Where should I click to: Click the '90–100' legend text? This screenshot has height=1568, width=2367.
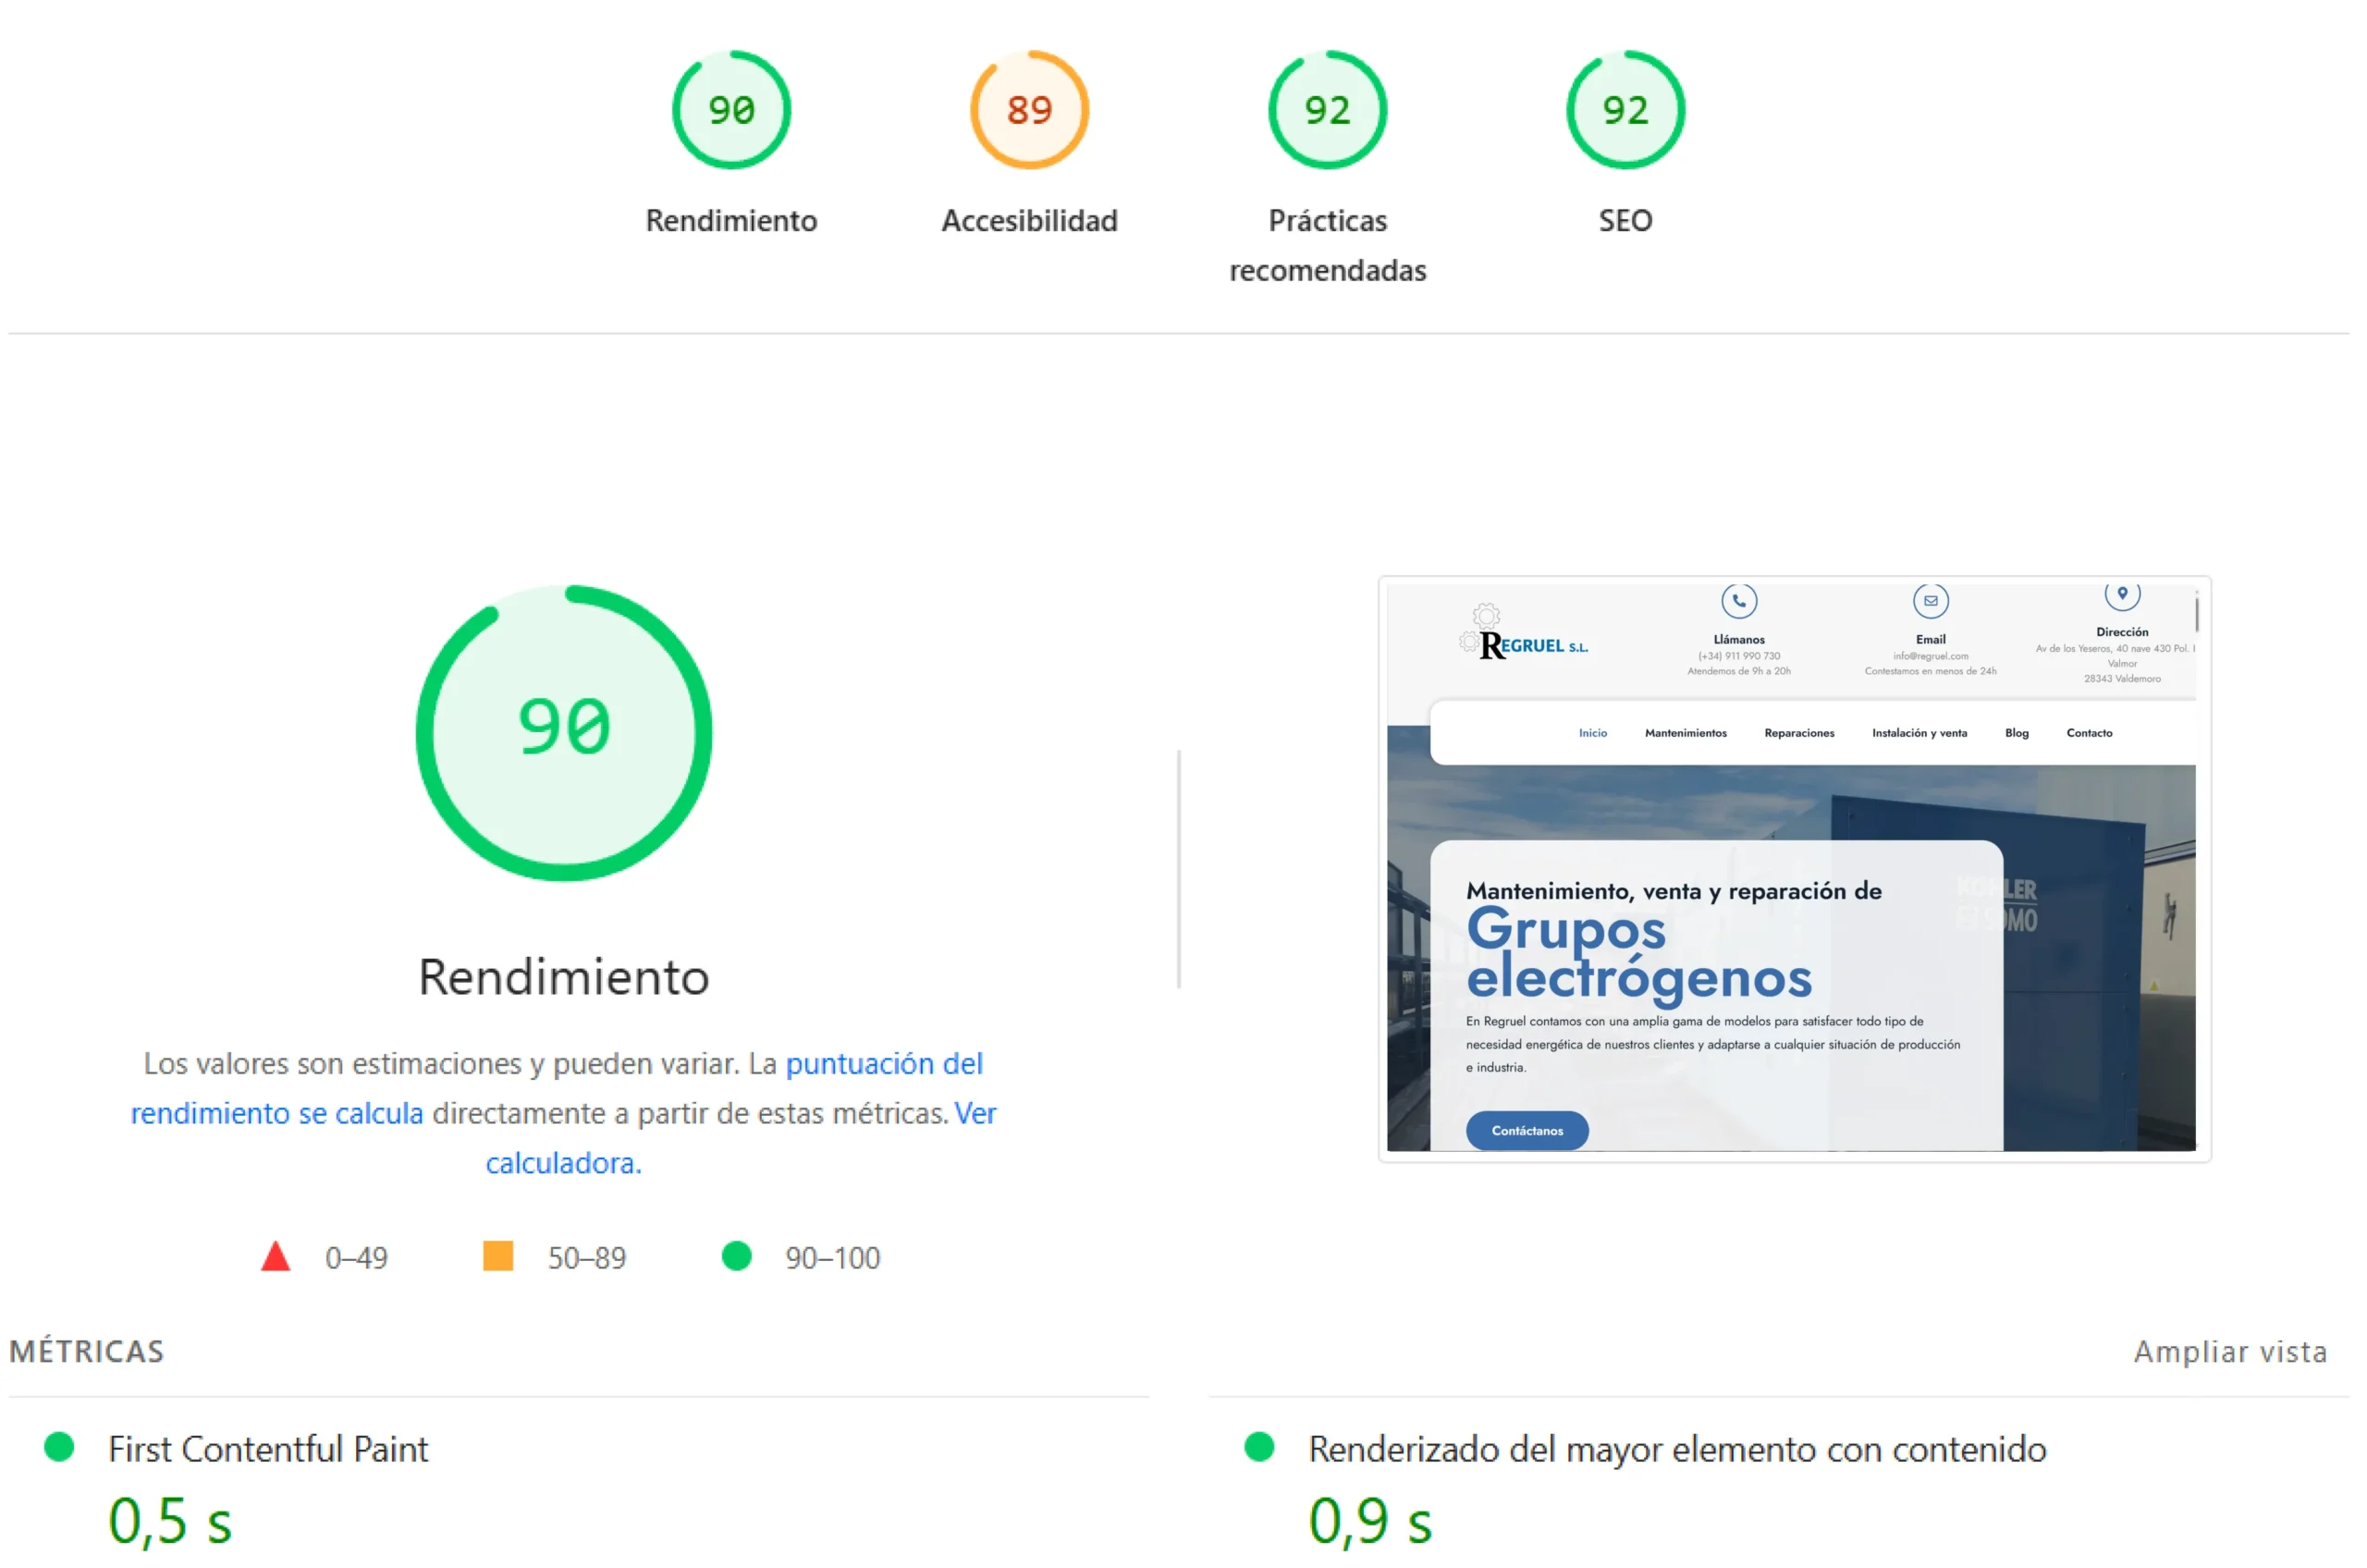[x=833, y=1258]
